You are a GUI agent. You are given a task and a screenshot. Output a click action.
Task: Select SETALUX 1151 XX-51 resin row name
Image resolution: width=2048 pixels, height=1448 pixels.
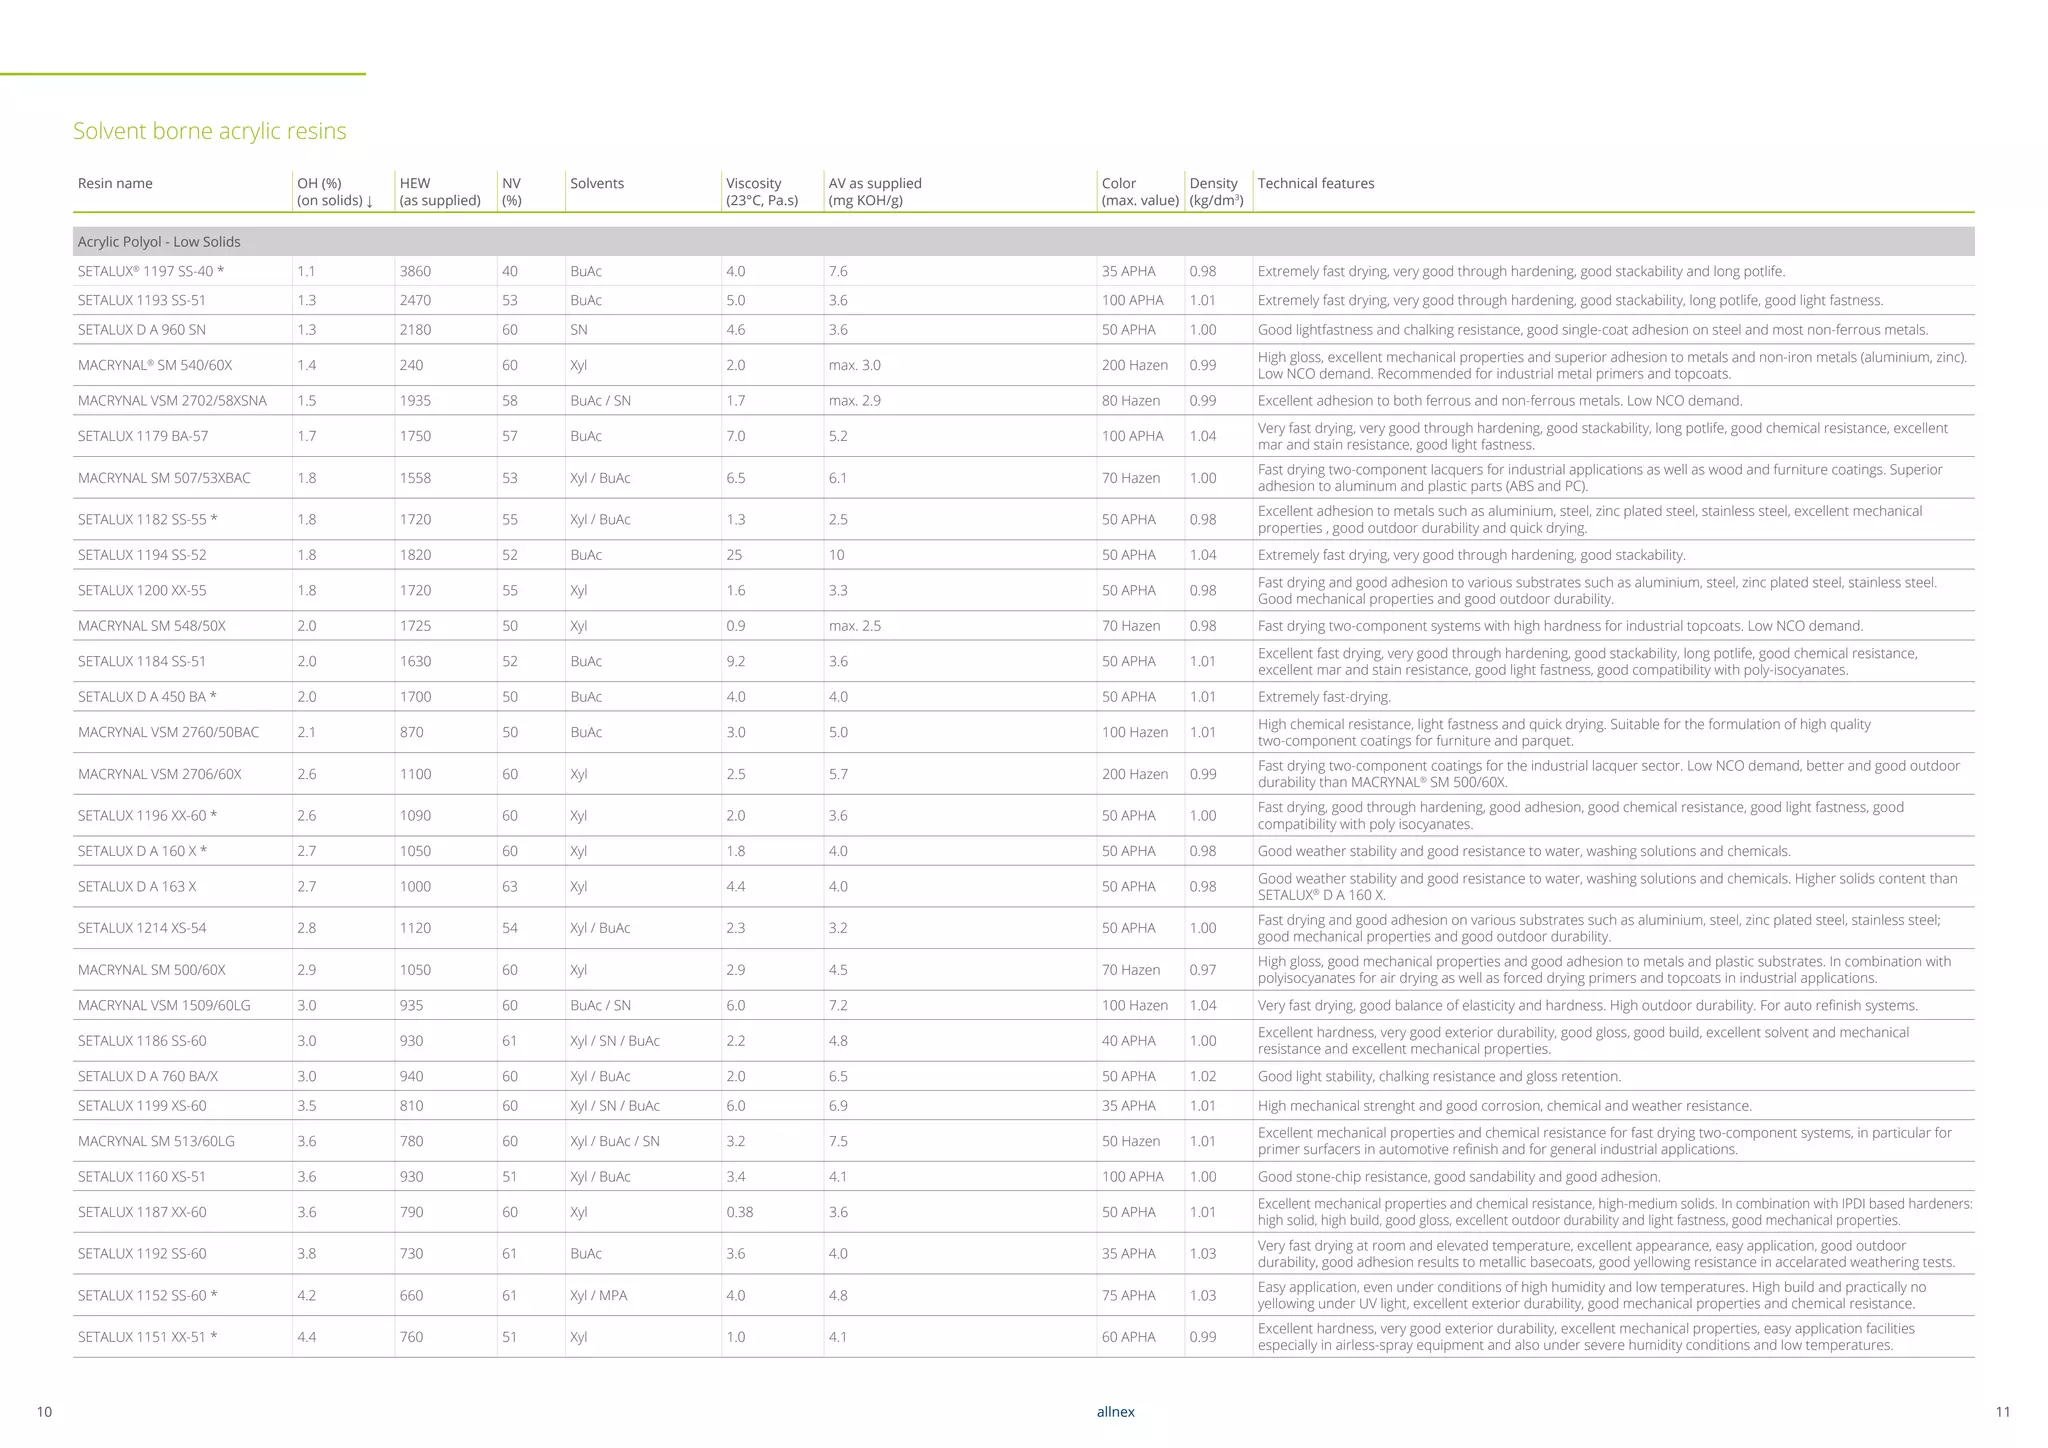[147, 1337]
